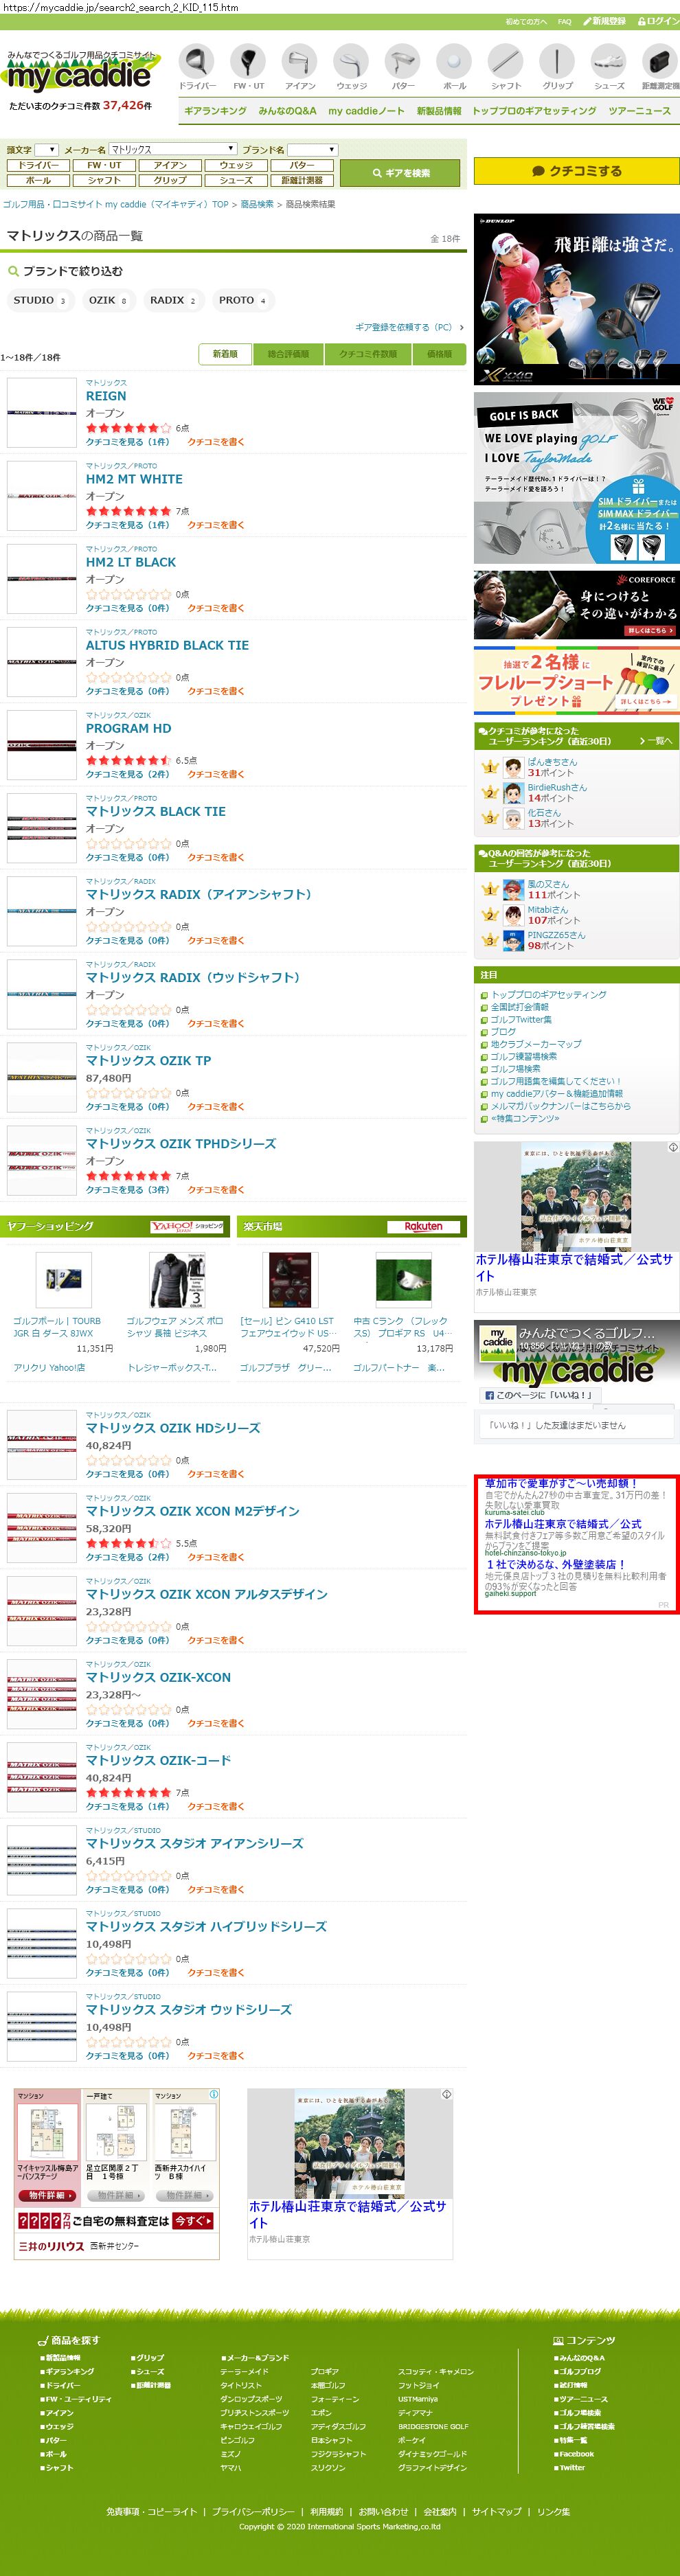
Task: Open HM2 MT WHITE product link
Action: (x=134, y=479)
